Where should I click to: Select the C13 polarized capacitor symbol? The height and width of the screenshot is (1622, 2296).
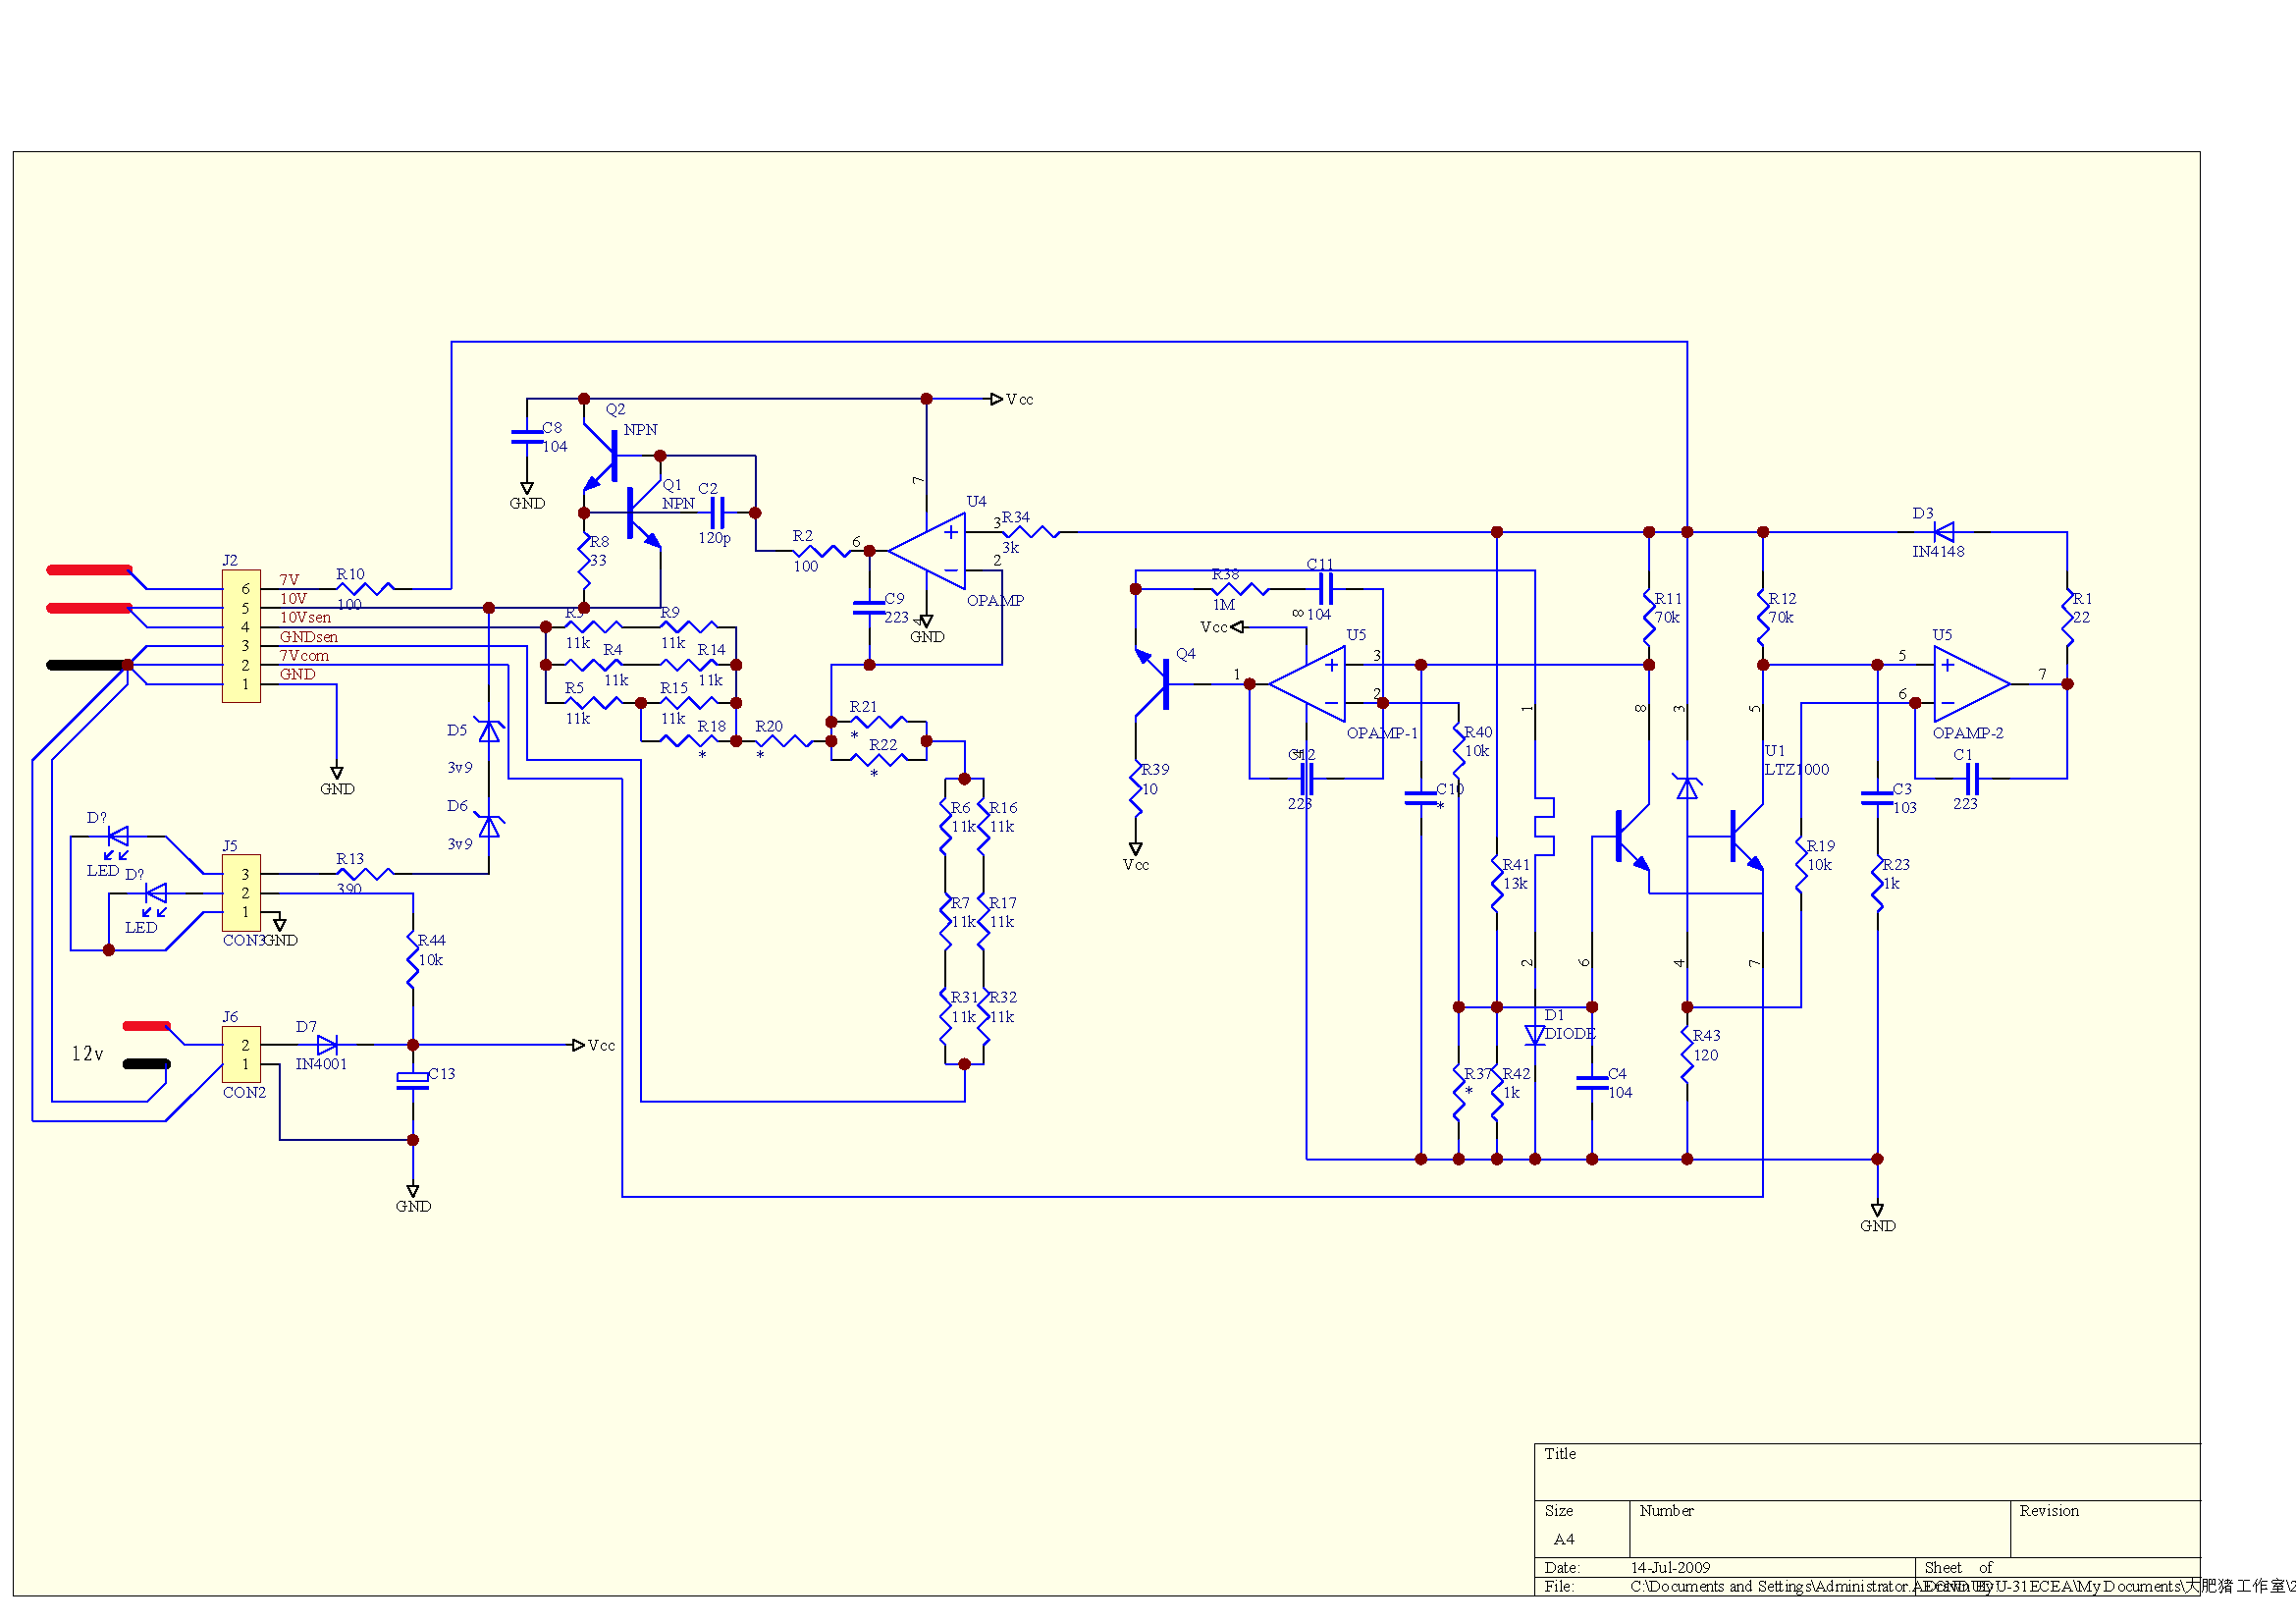[413, 1081]
